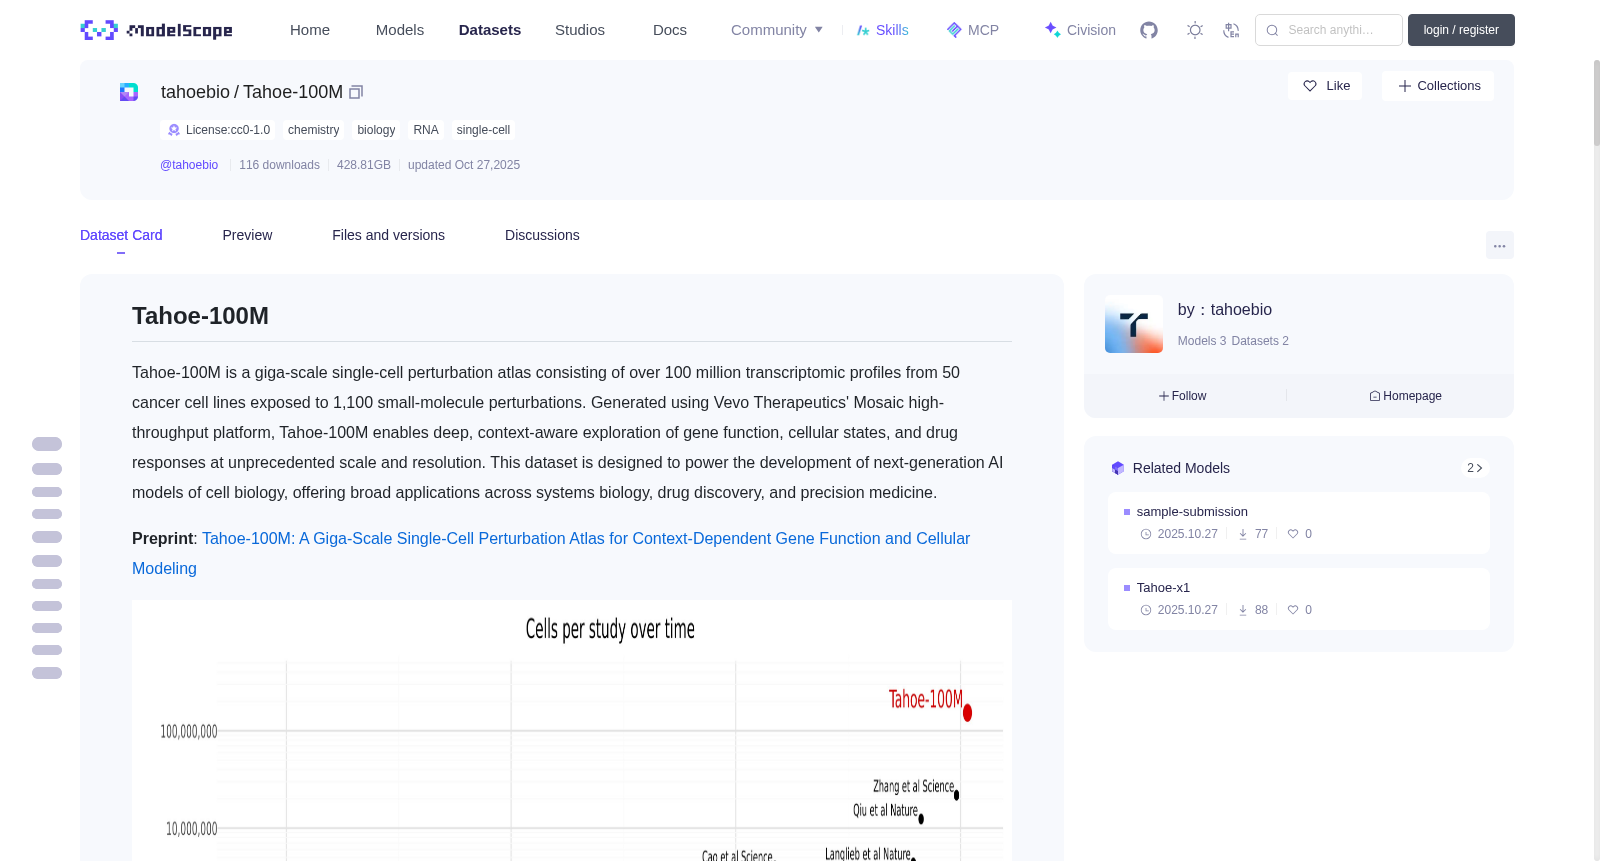Open the Models menu item
Screen dimensions: 1600x861
coord(400,30)
